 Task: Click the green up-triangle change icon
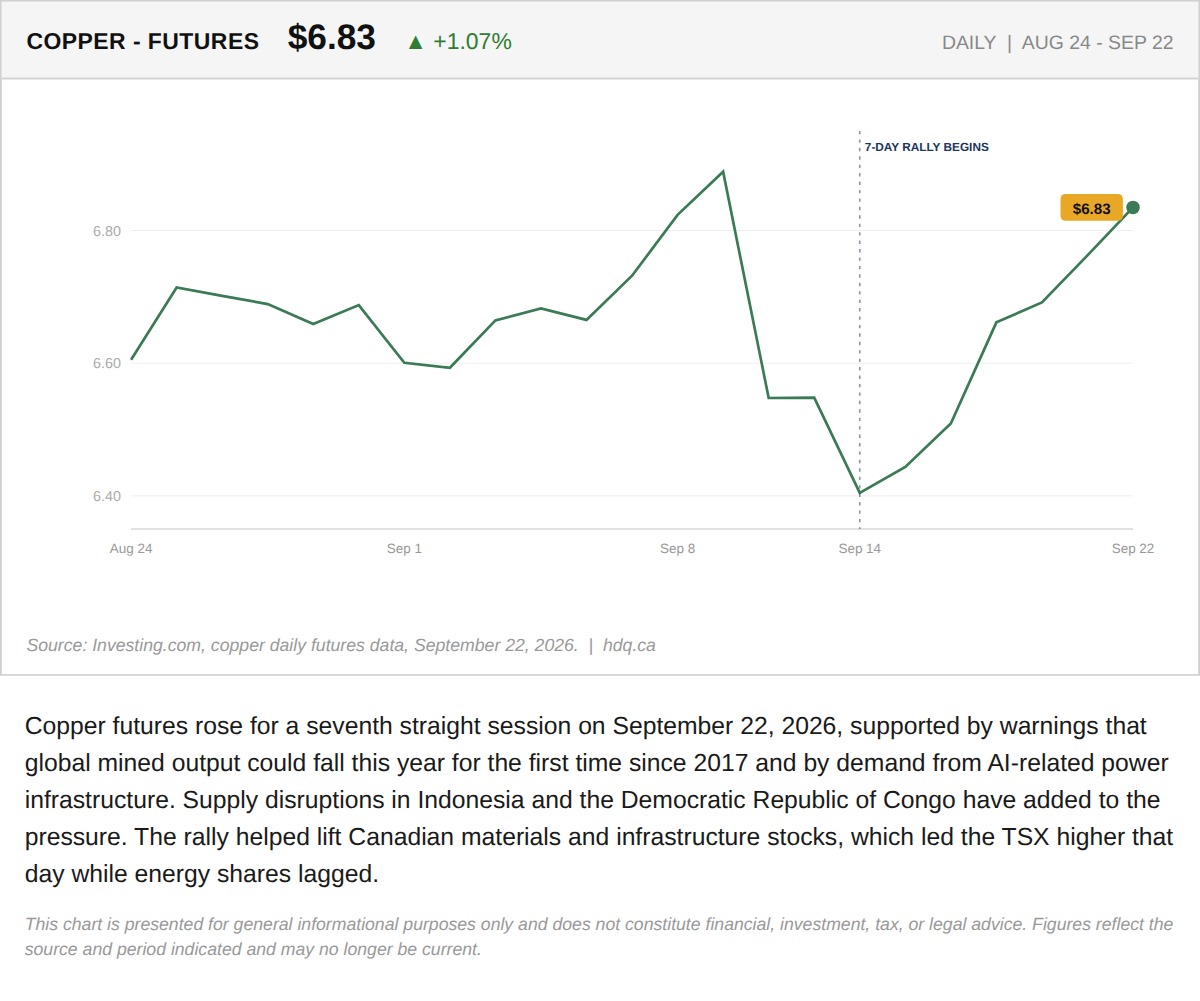pos(416,42)
